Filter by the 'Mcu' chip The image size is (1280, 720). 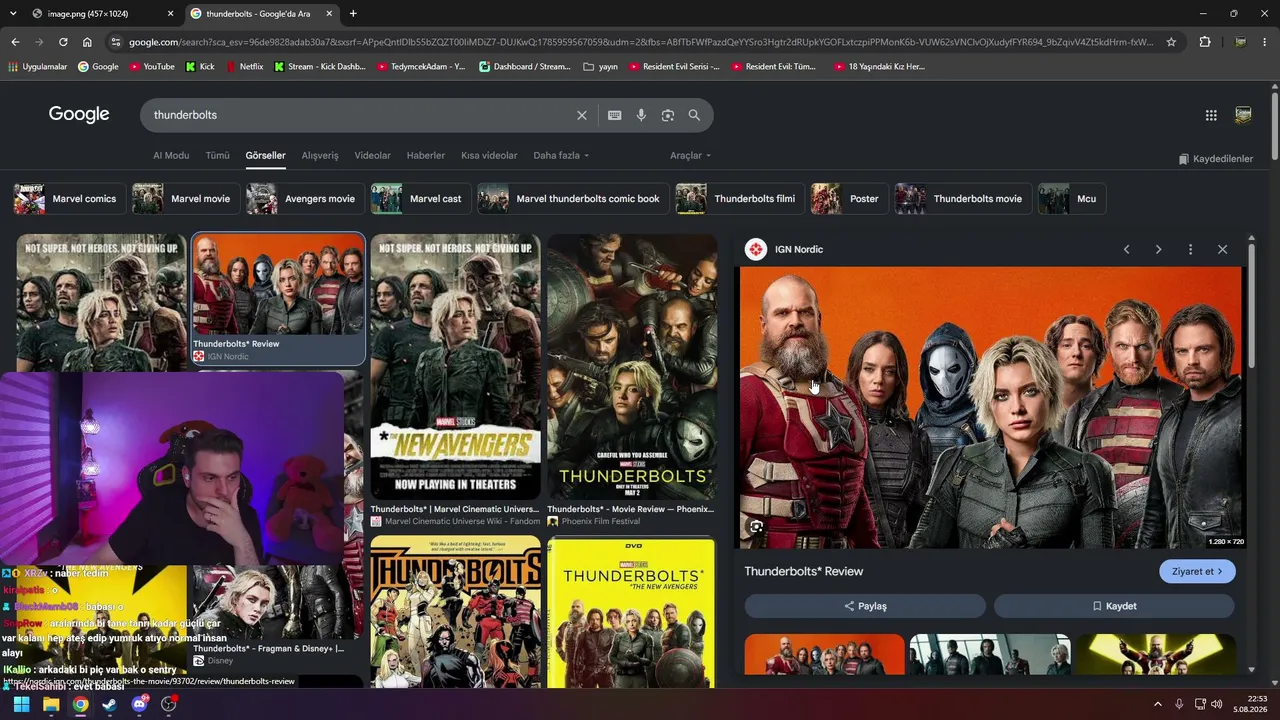1072,199
